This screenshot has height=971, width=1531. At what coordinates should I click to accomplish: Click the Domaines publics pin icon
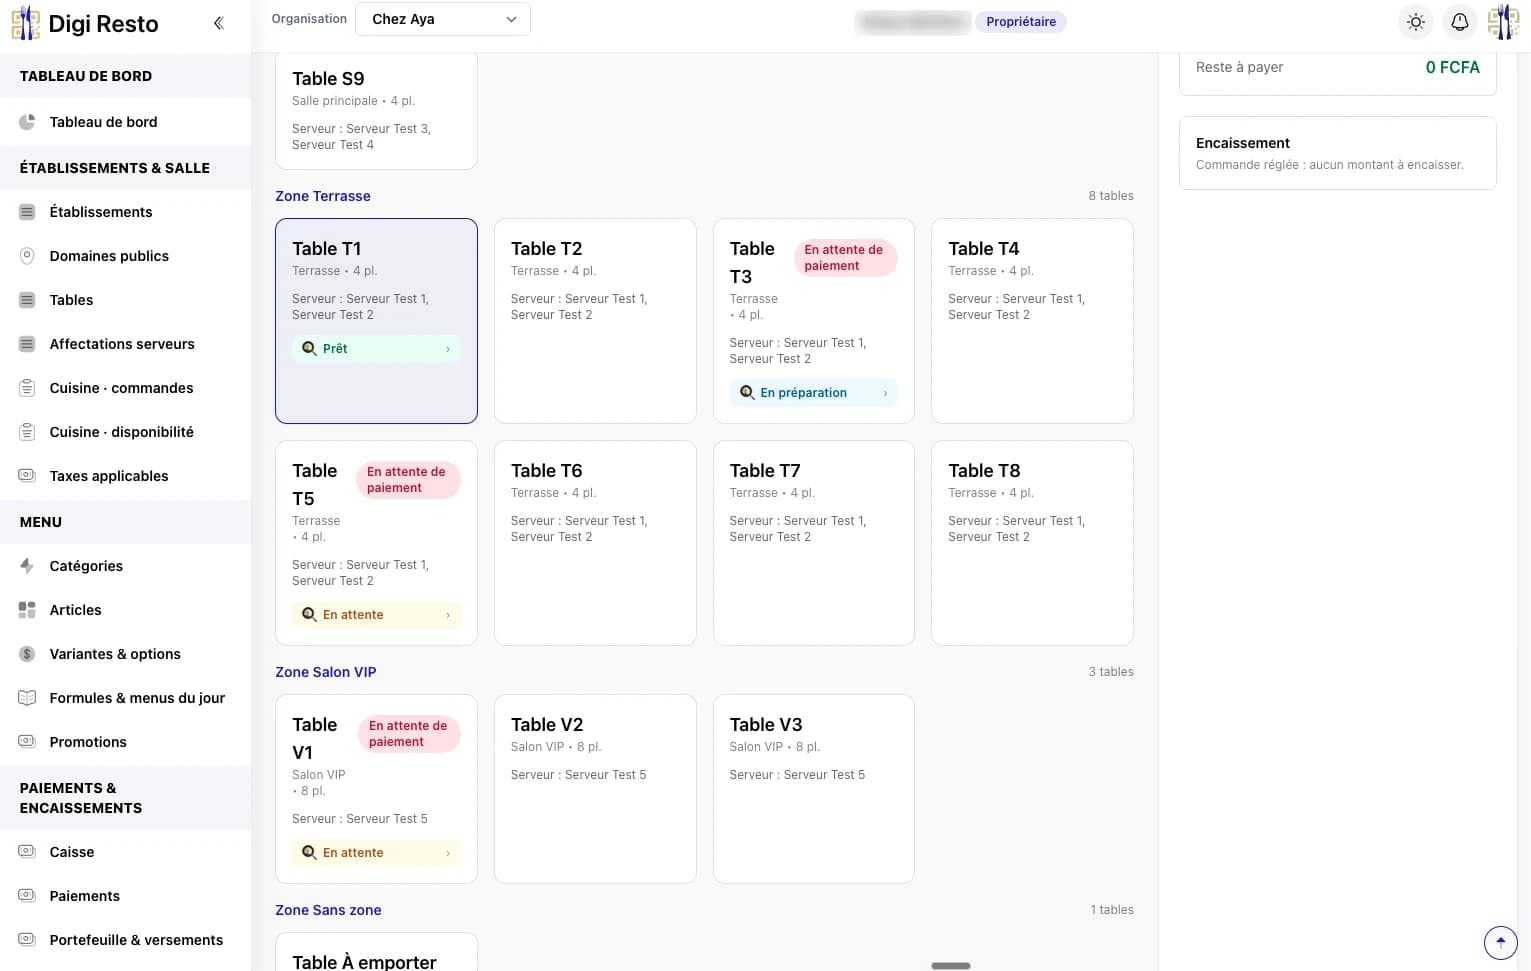(27, 256)
